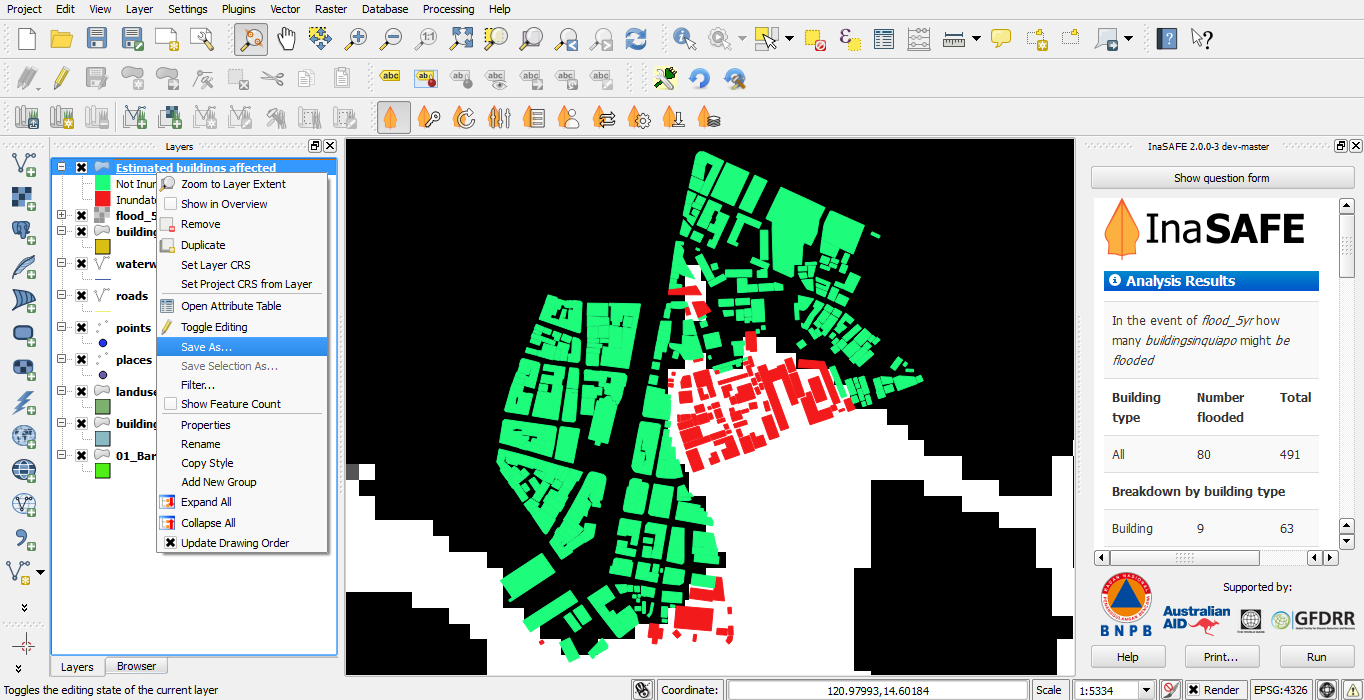Click the yellow abc label tool

tap(391, 77)
